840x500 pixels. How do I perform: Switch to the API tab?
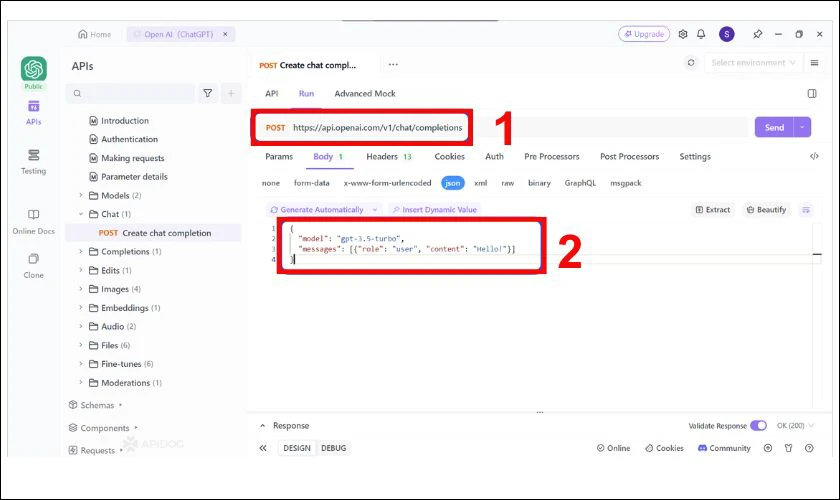pyautogui.click(x=272, y=93)
